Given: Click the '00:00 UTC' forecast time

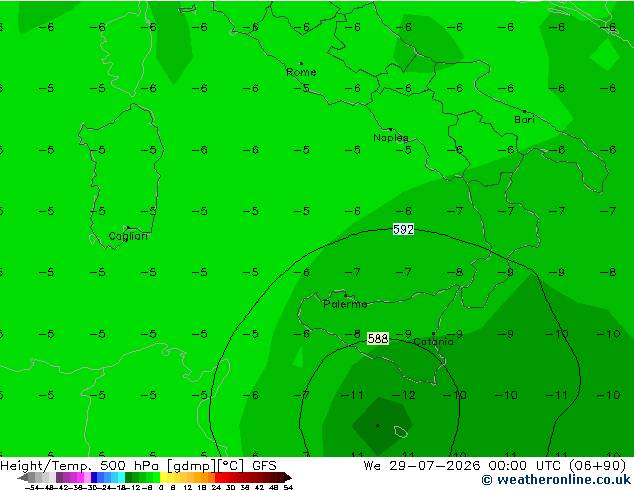Looking at the screenshot, I should pos(524,466).
